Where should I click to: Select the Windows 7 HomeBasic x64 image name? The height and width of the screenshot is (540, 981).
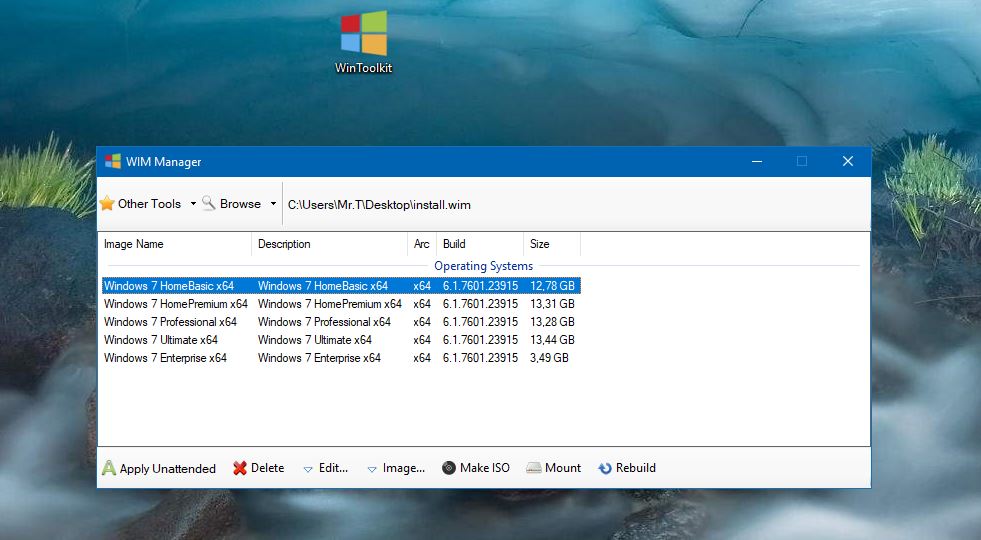tap(169, 286)
